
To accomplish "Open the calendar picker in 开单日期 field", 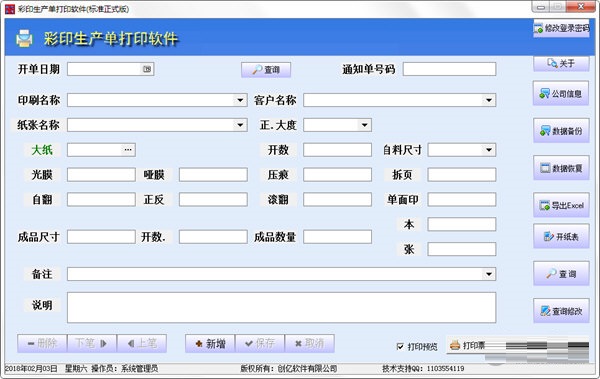I will (x=147, y=69).
